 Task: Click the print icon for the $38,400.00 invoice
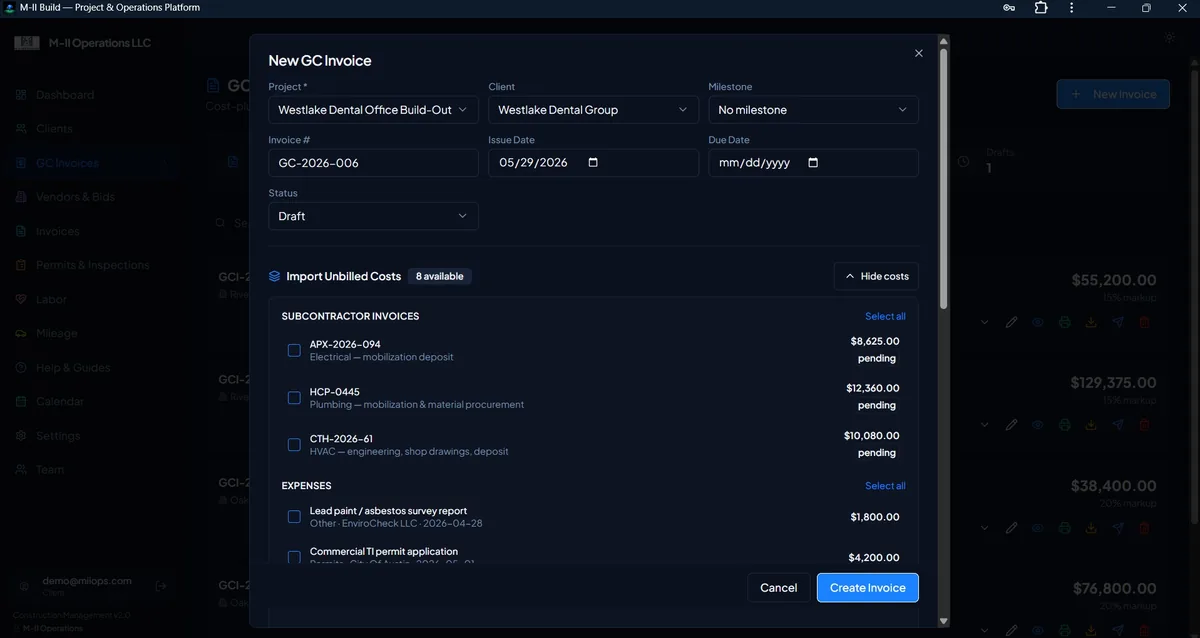click(x=1065, y=528)
